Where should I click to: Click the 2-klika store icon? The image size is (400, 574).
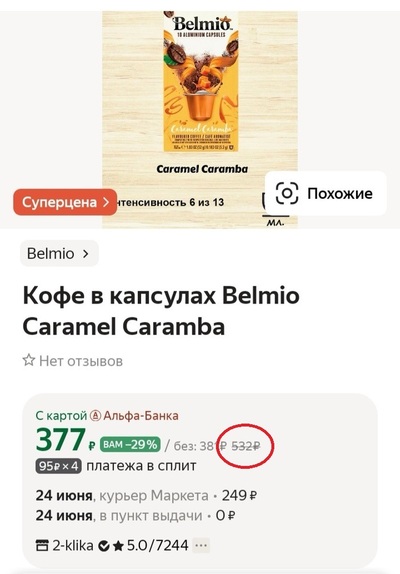tap(42, 545)
